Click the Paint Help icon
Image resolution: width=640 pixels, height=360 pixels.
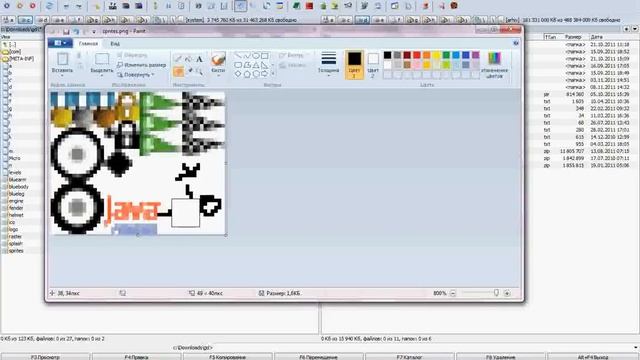(x=516, y=43)
